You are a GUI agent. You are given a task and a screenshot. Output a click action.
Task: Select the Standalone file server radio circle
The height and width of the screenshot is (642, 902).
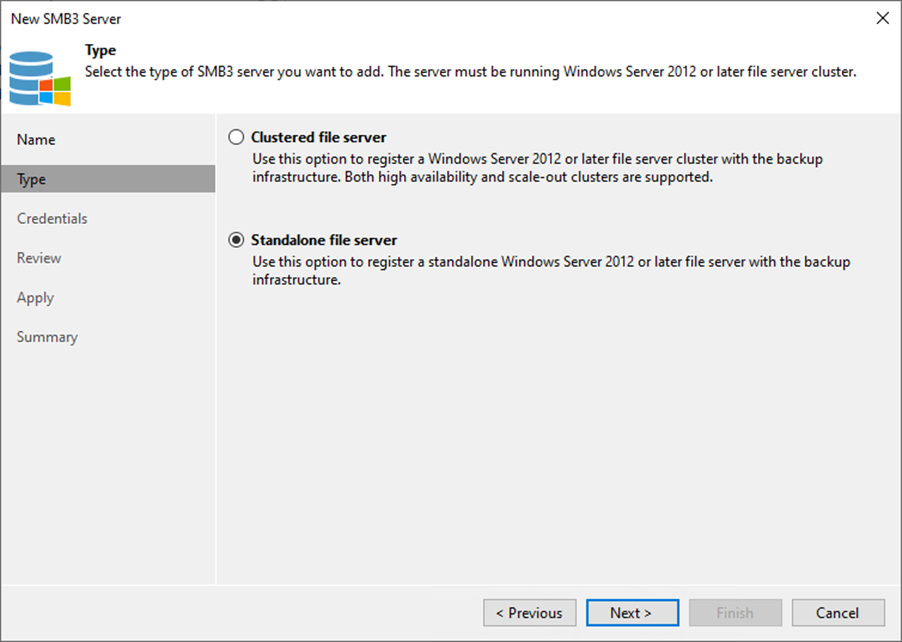pyautogui.click(x=236, y=240)
